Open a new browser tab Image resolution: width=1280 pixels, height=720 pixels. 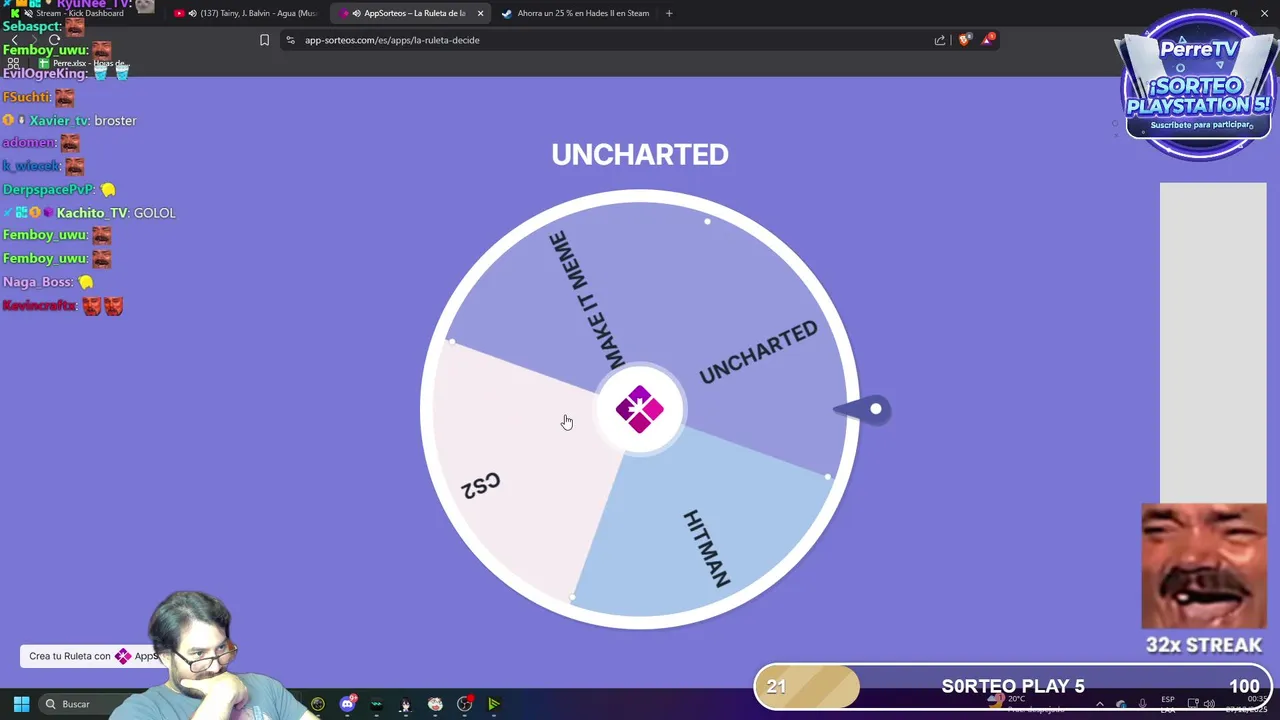click(669, 13)
